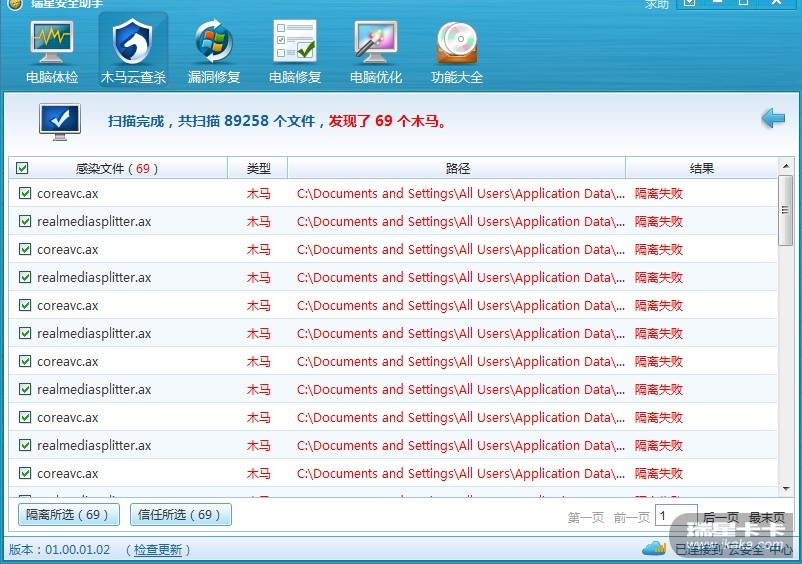Click the page number input field
This screenshot has width=802, height=564.
(676, 516)
